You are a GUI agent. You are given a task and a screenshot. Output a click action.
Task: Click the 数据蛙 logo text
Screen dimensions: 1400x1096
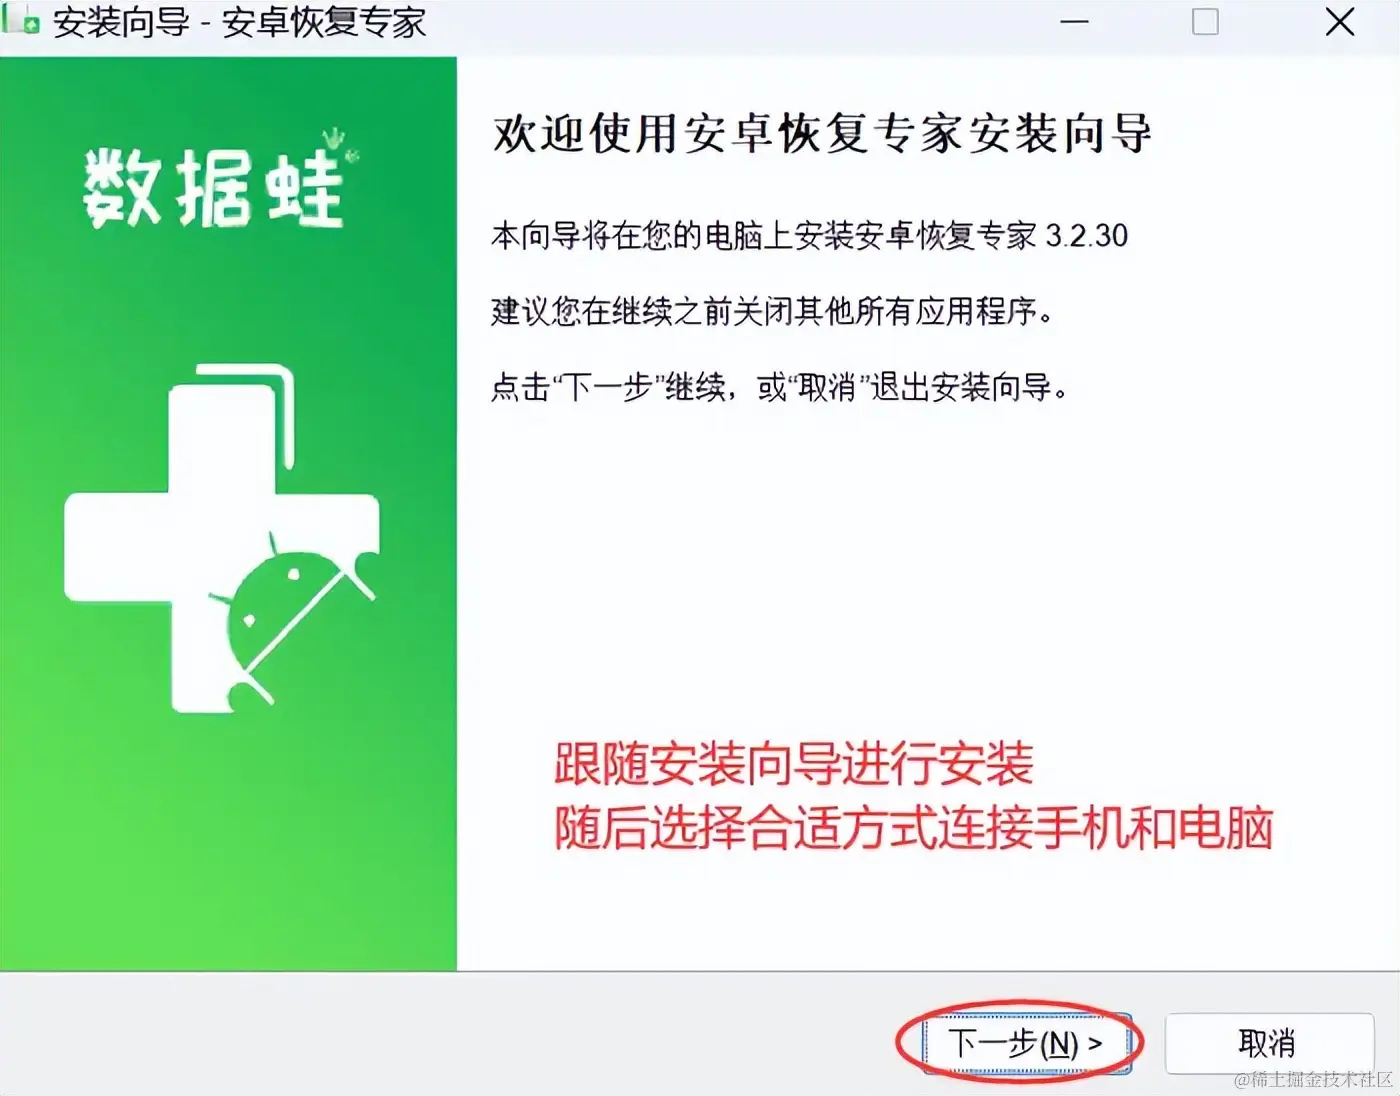click(x=214, y=188)
